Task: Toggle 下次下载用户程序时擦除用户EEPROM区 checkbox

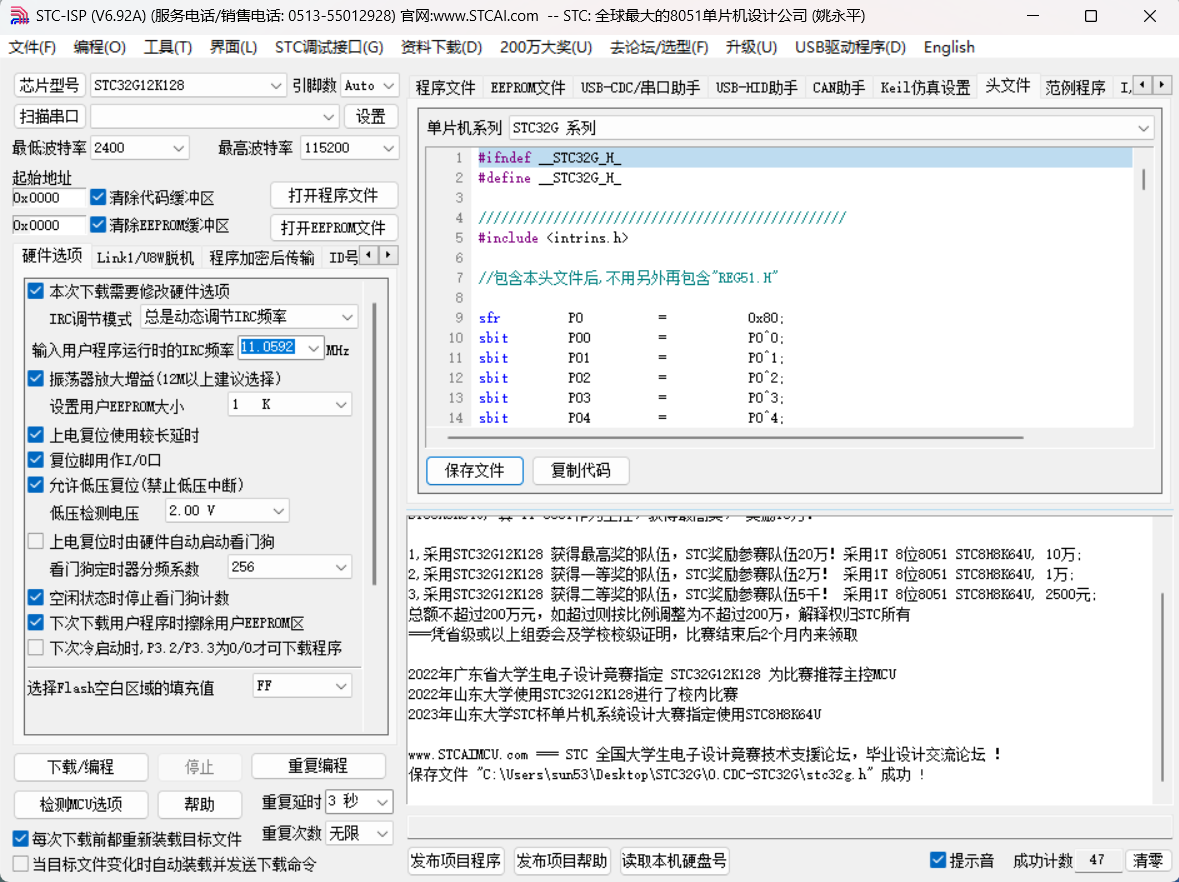Action: (x=35, y=623)
